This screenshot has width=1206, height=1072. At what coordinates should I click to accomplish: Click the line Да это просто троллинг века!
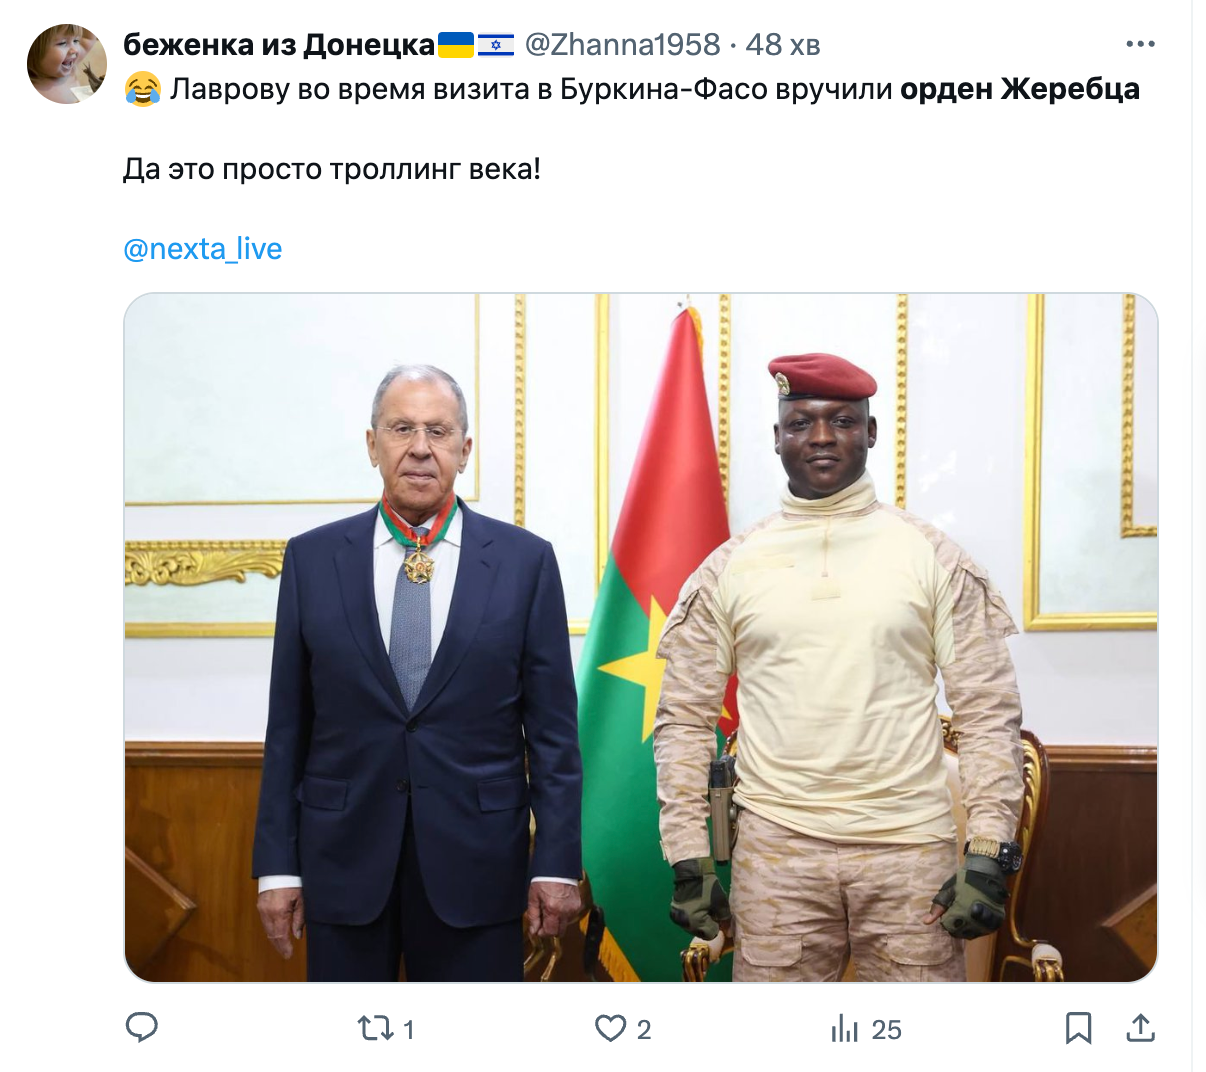(332, 169)
